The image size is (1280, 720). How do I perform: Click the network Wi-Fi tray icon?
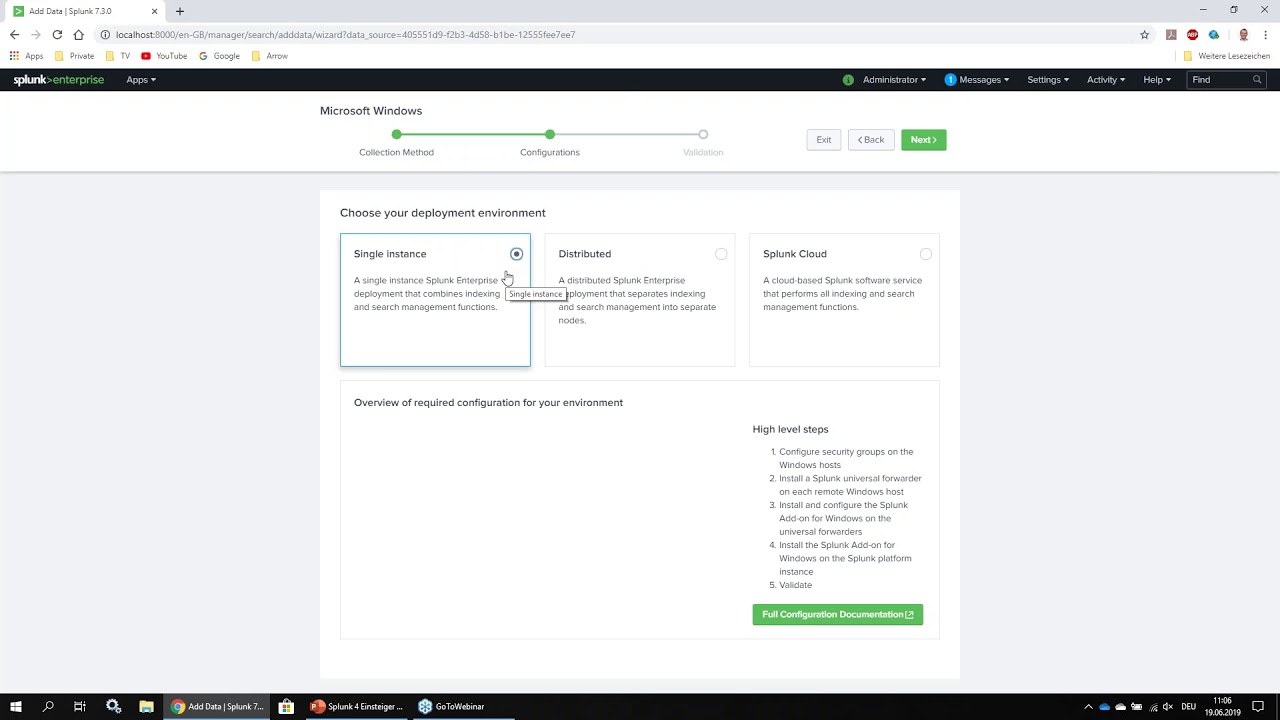[1152, 707]
